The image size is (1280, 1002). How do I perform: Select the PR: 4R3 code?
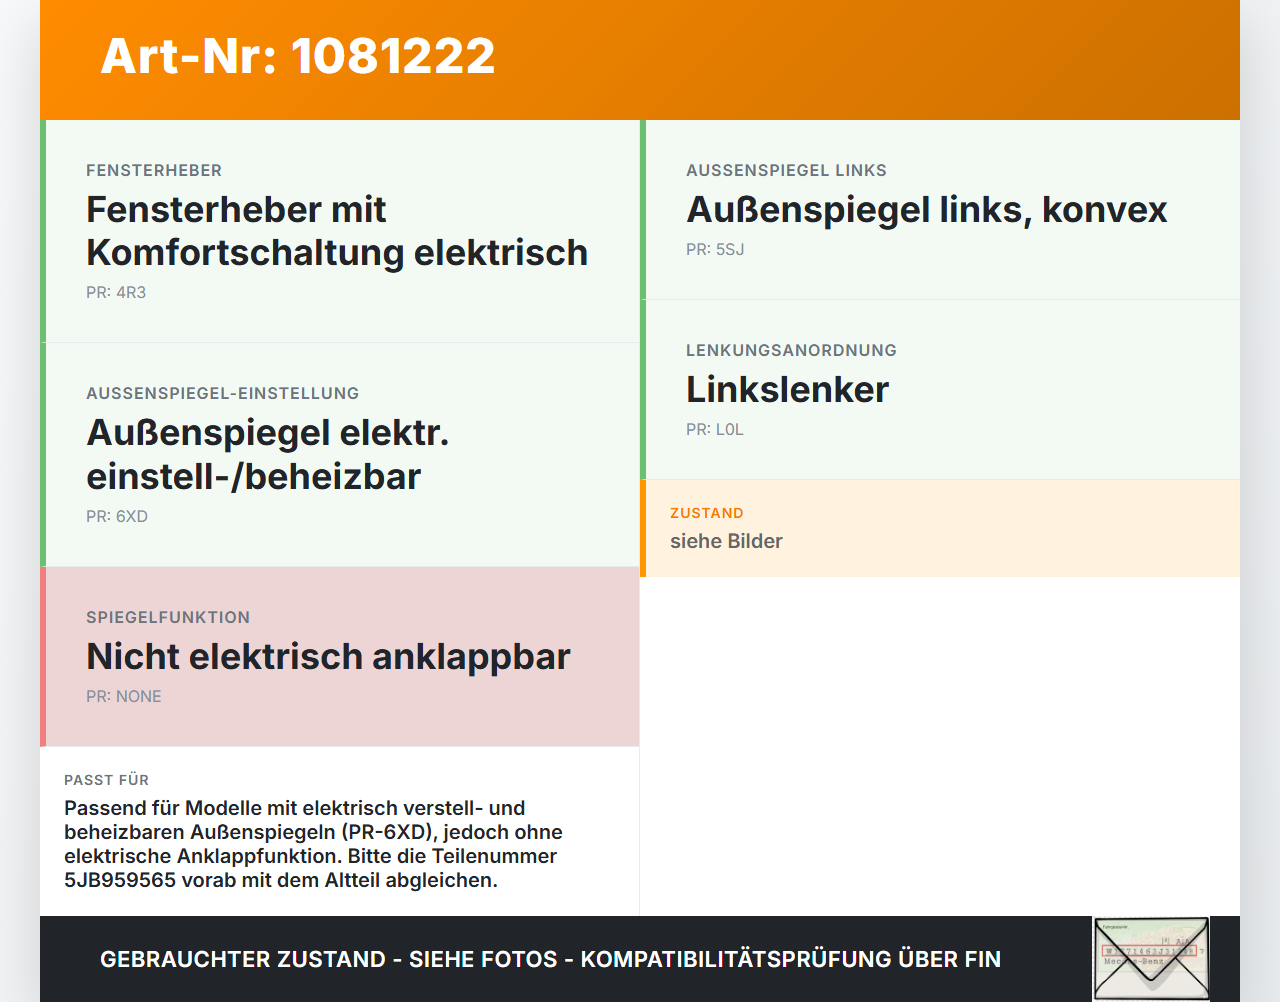coord(116,293)
